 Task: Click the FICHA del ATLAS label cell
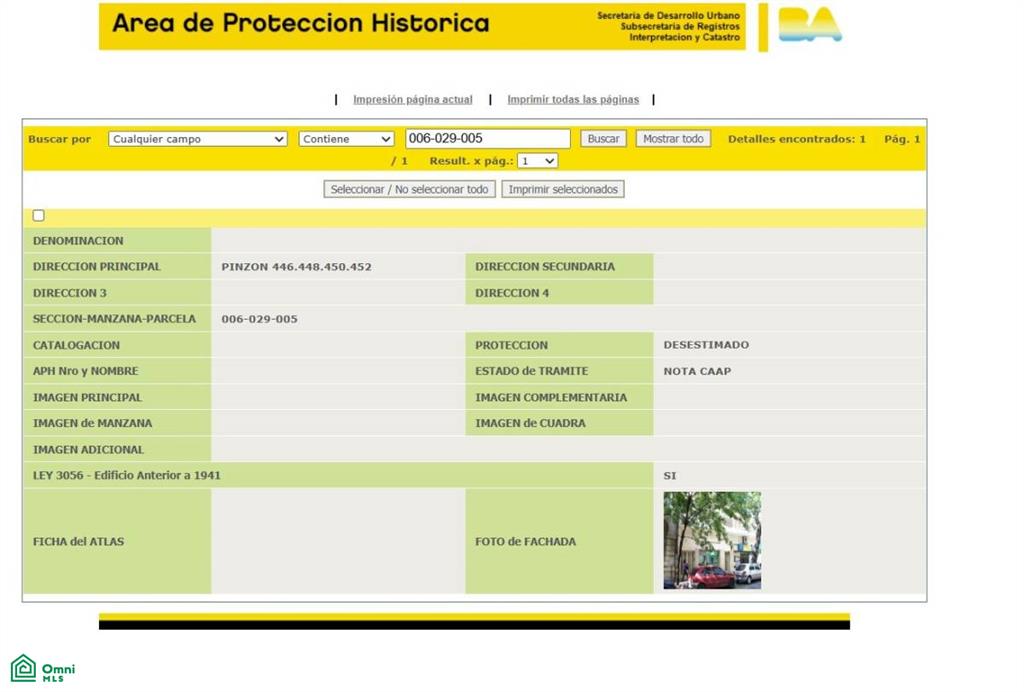(x=118, y=541)
